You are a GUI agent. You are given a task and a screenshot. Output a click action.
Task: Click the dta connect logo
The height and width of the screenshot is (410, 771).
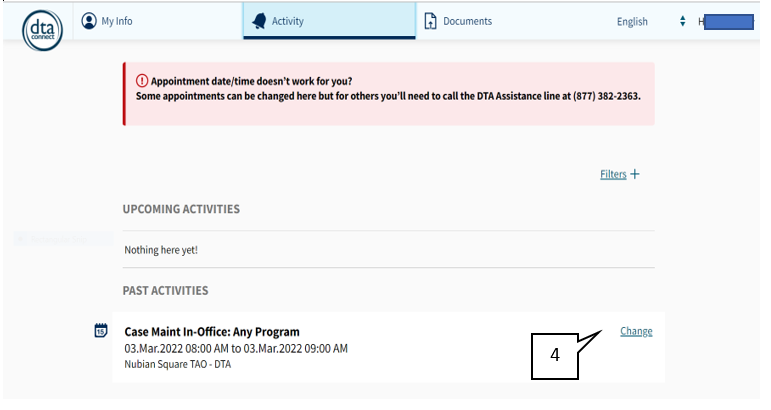pos(42,30)
